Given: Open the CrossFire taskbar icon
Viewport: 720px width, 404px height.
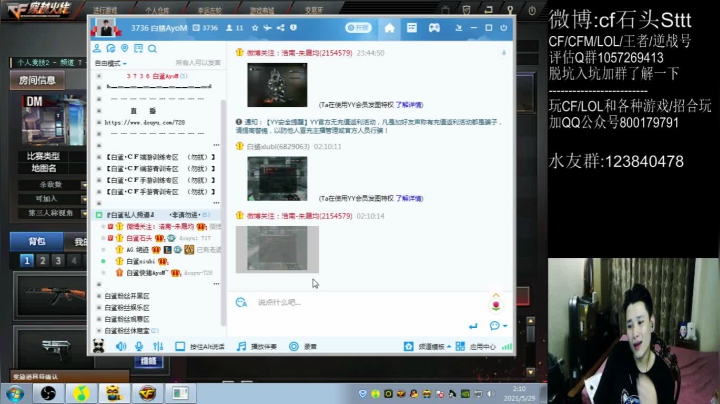Looking at the screenshot, I should pos(147,393).
